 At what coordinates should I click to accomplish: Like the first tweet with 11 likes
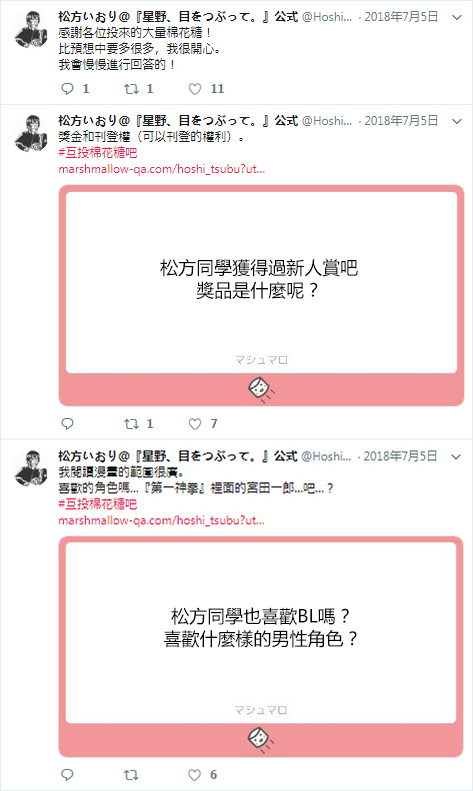click(x=195, y=89)
